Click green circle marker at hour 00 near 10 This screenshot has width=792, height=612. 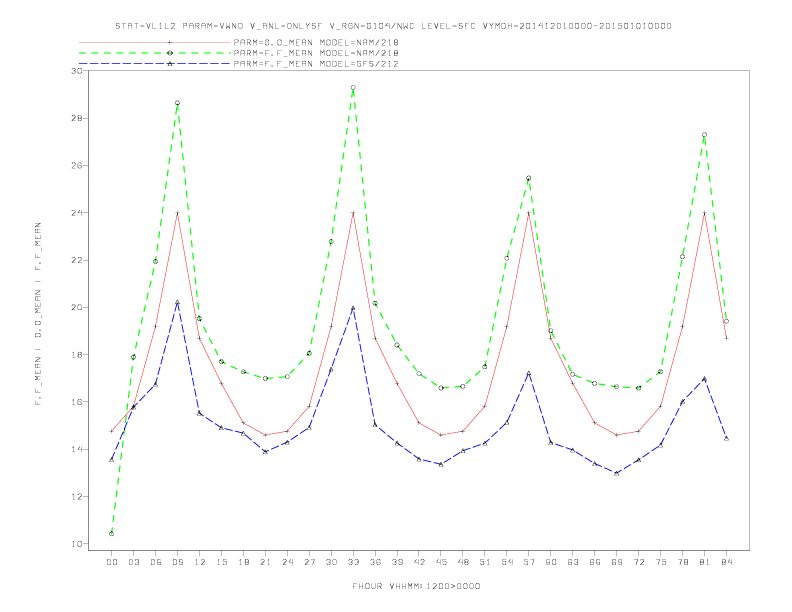click(112, 534)
